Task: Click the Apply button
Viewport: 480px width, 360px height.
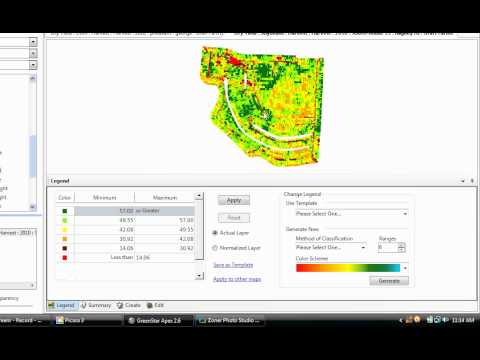Action: click(234, 200)
